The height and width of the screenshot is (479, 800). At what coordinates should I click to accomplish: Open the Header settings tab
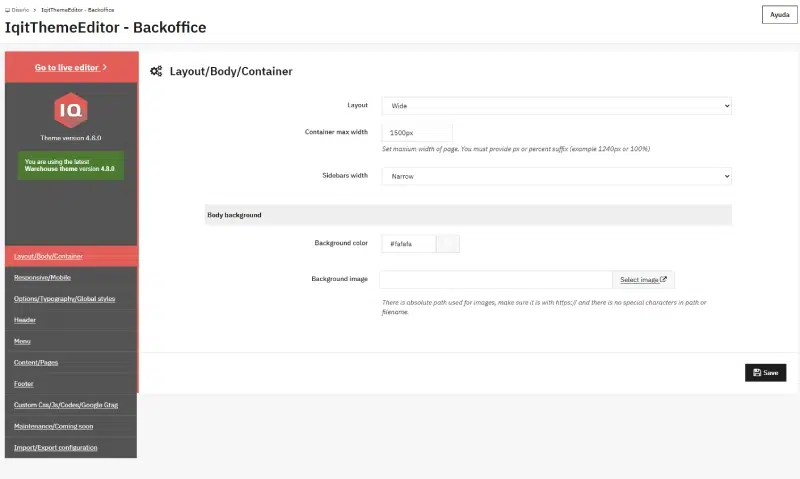coord(25,320)
